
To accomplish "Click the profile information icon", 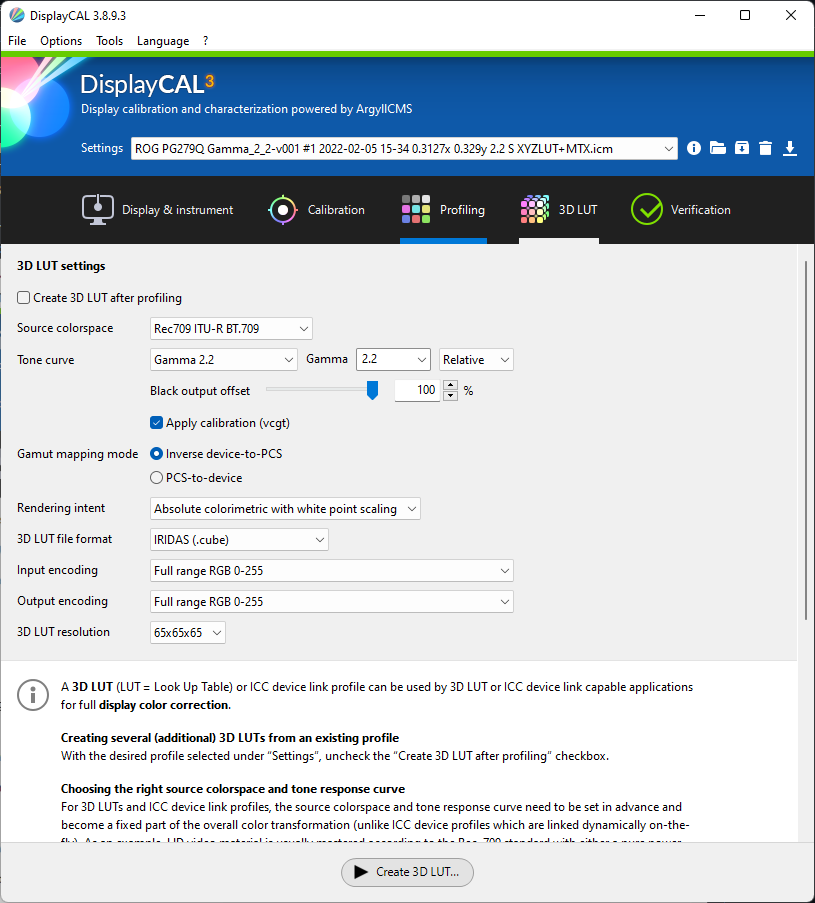I will click(x=693, y=149).
